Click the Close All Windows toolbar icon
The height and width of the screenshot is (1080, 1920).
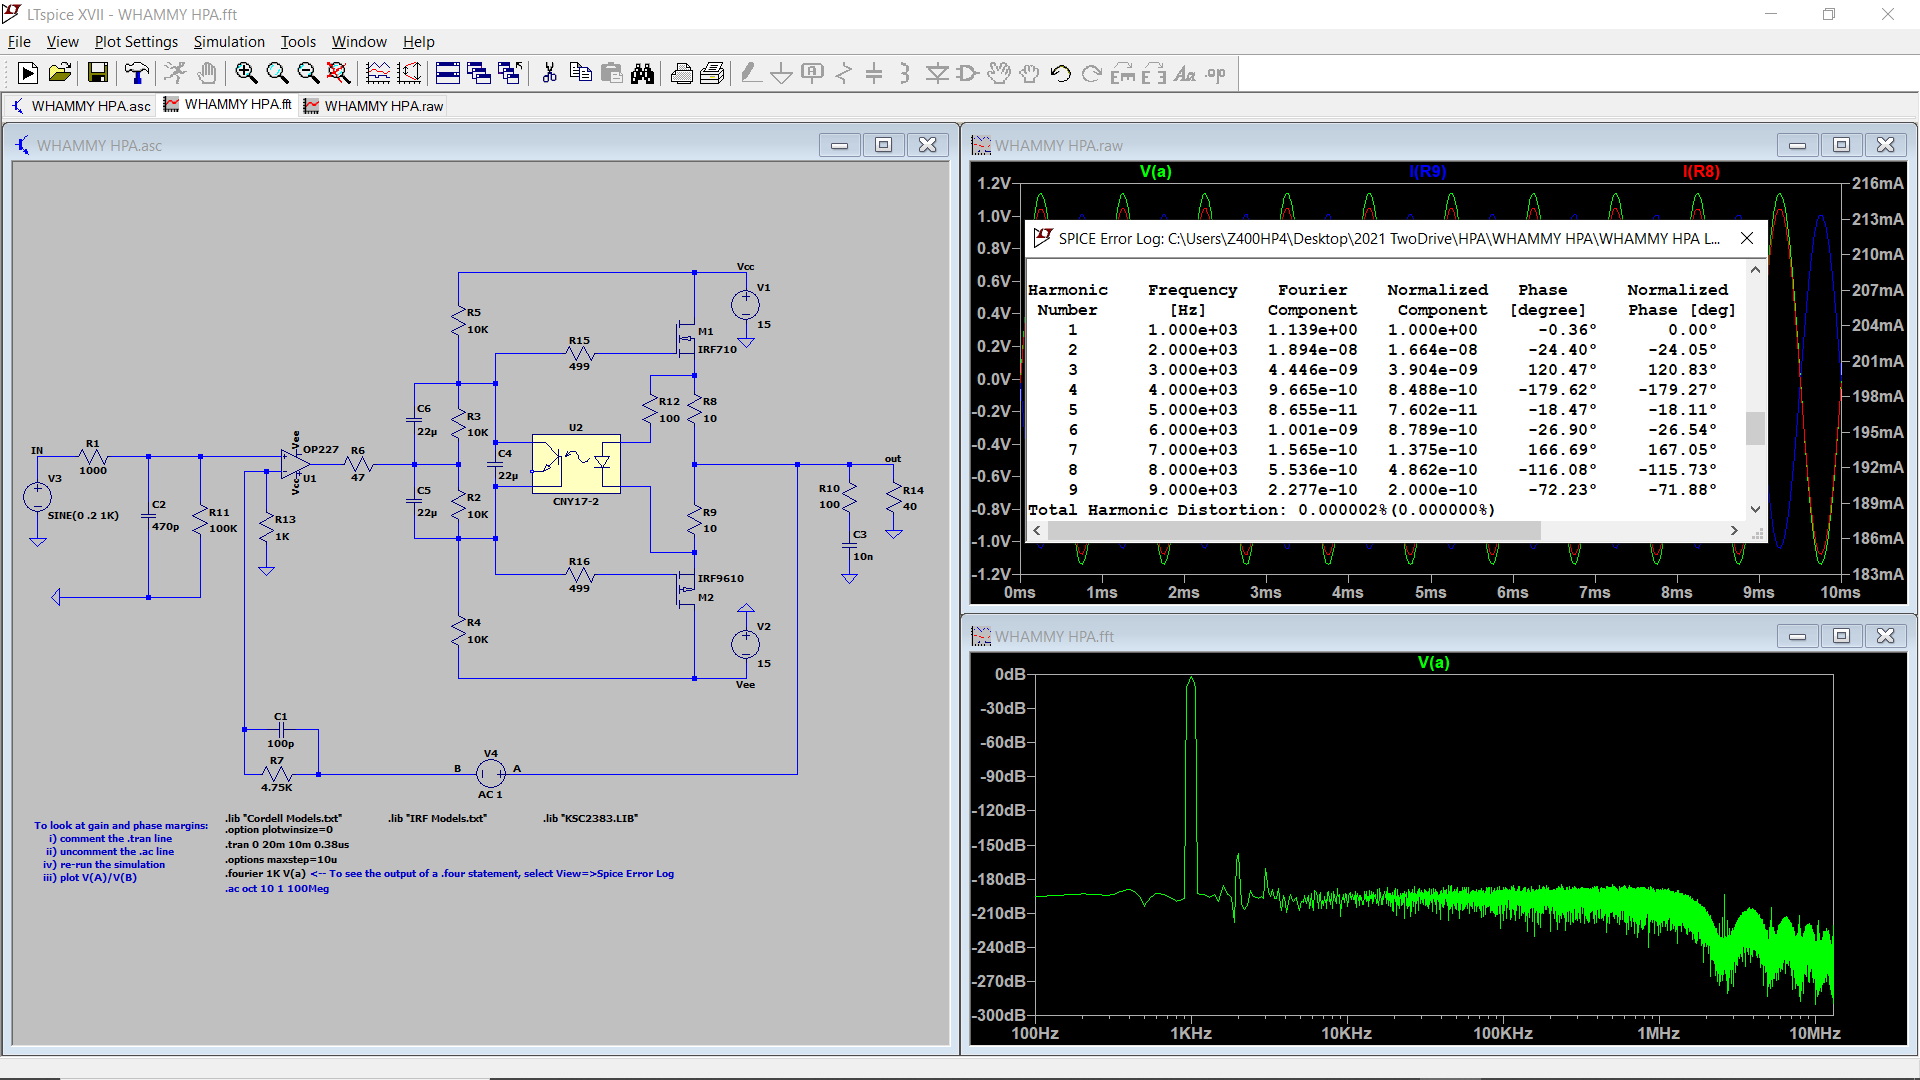pos(510,73)
